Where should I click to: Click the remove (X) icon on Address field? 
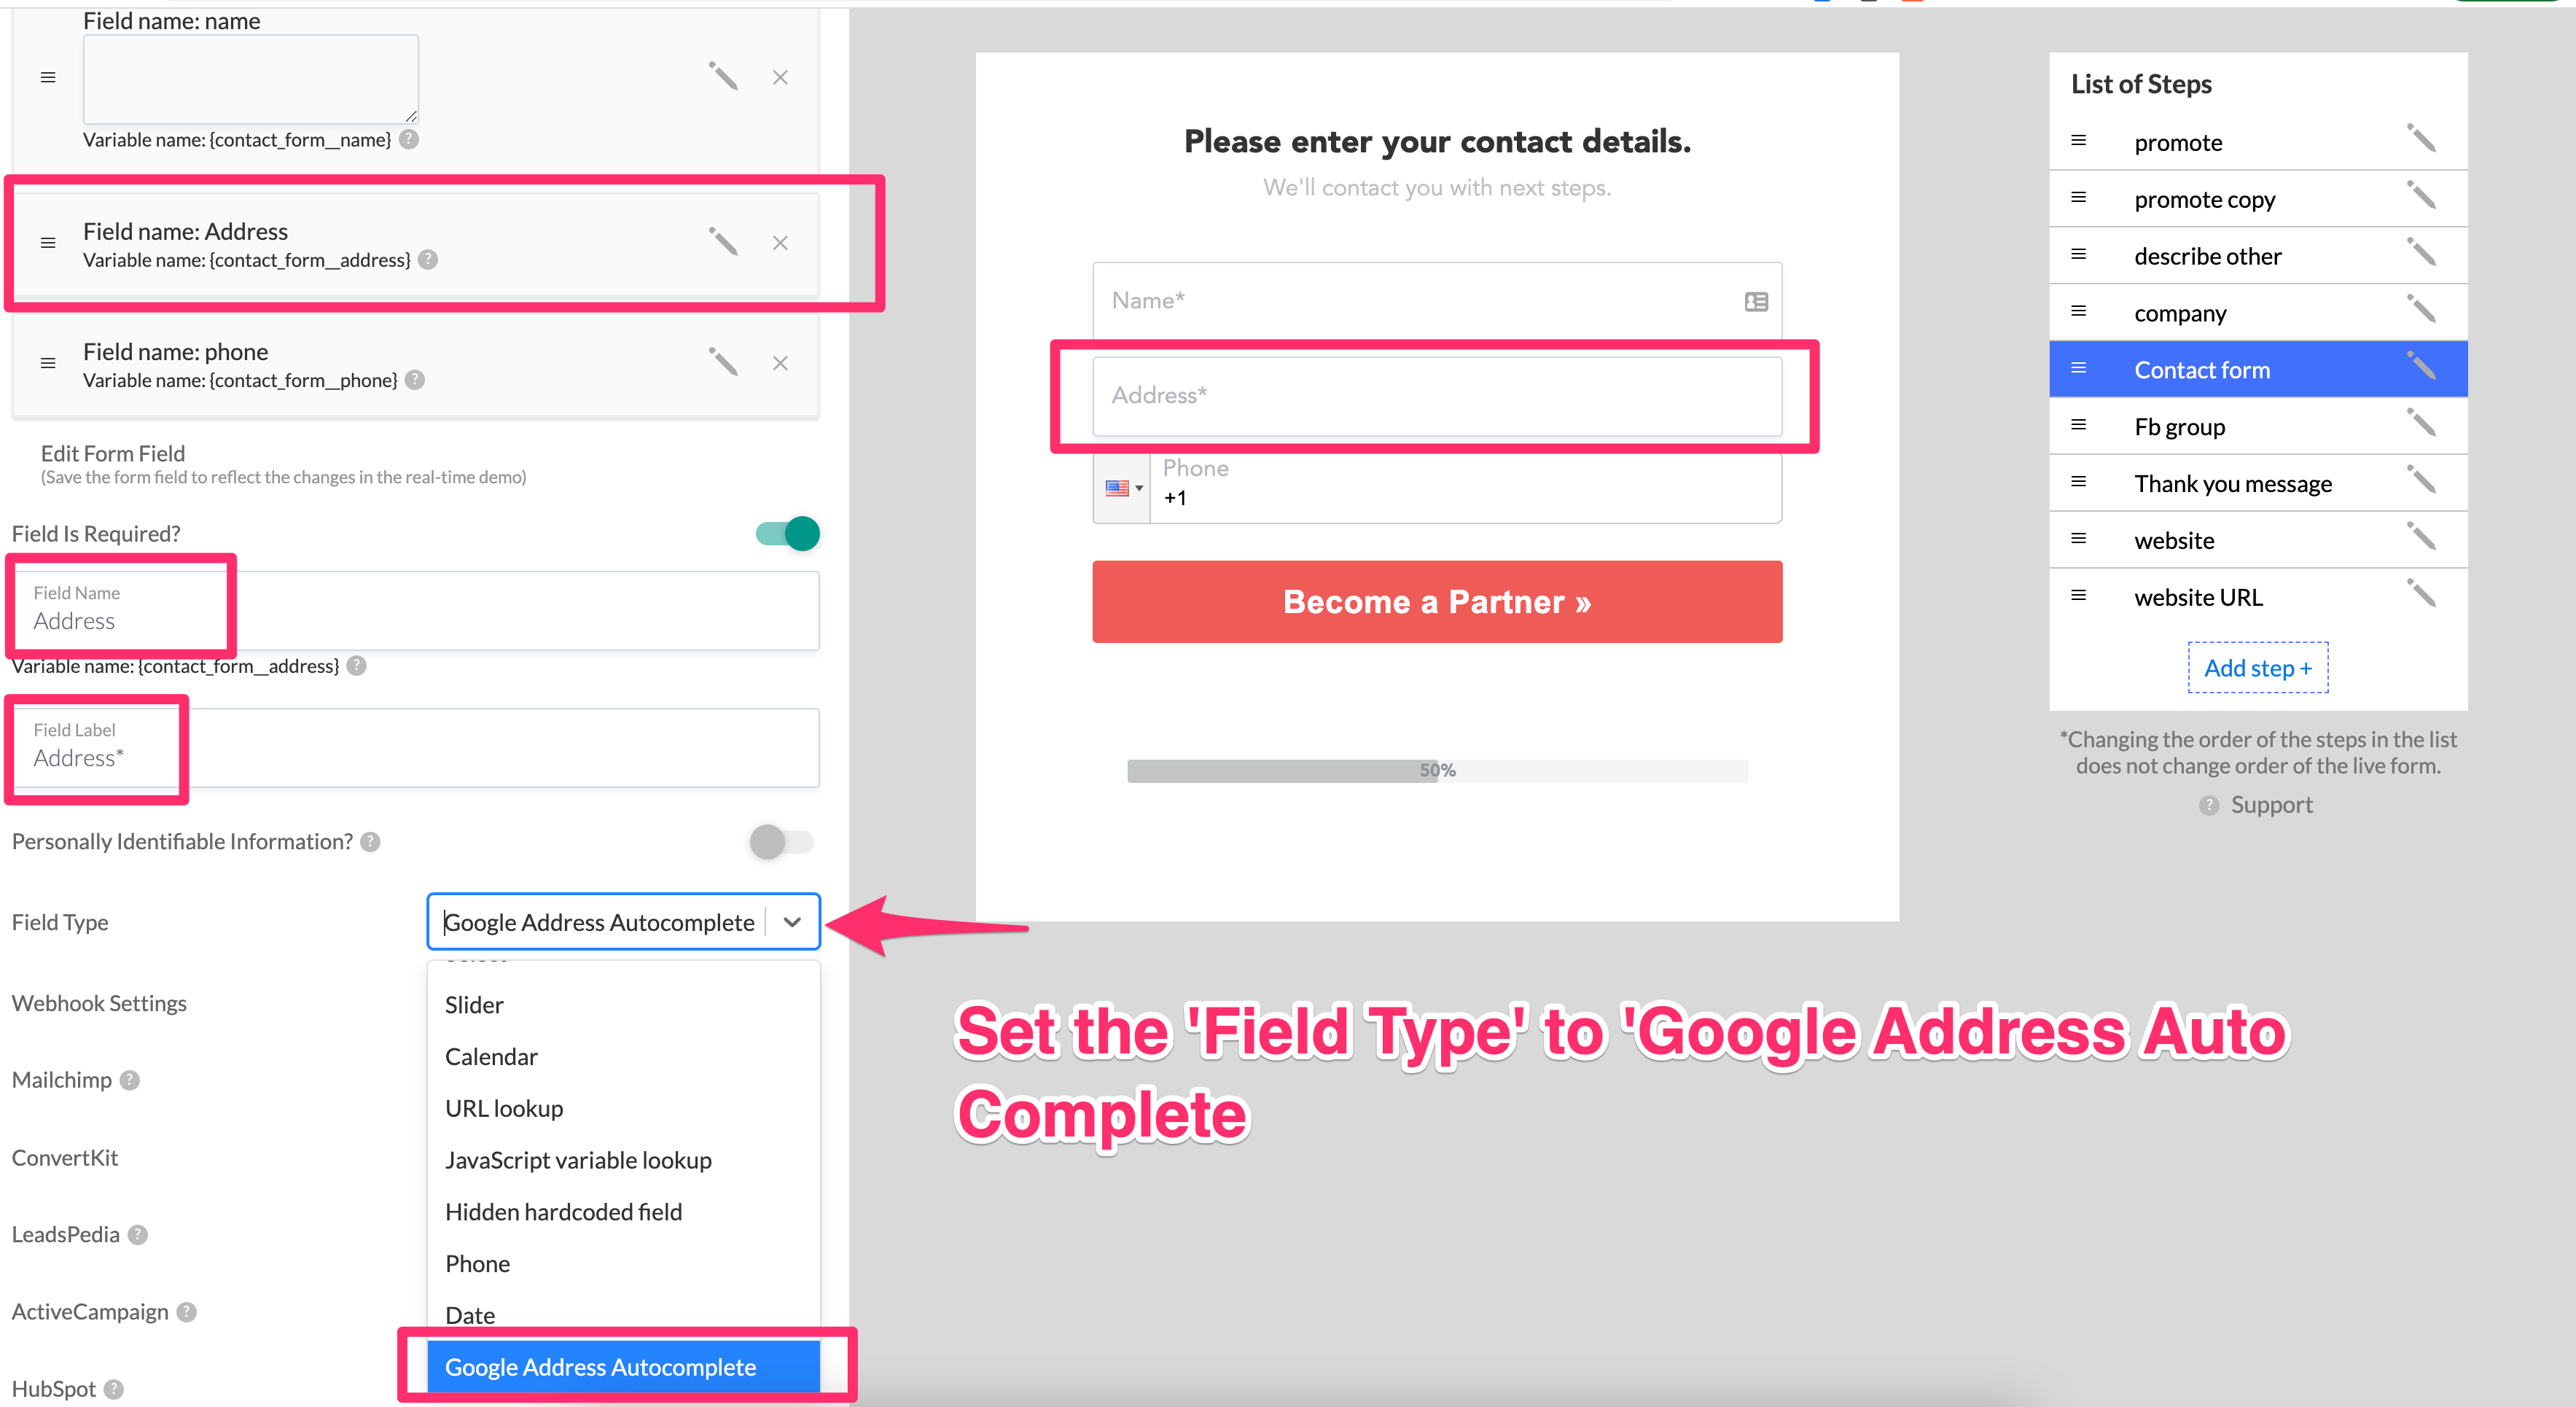pyautogui.click(x=783, y=243)
